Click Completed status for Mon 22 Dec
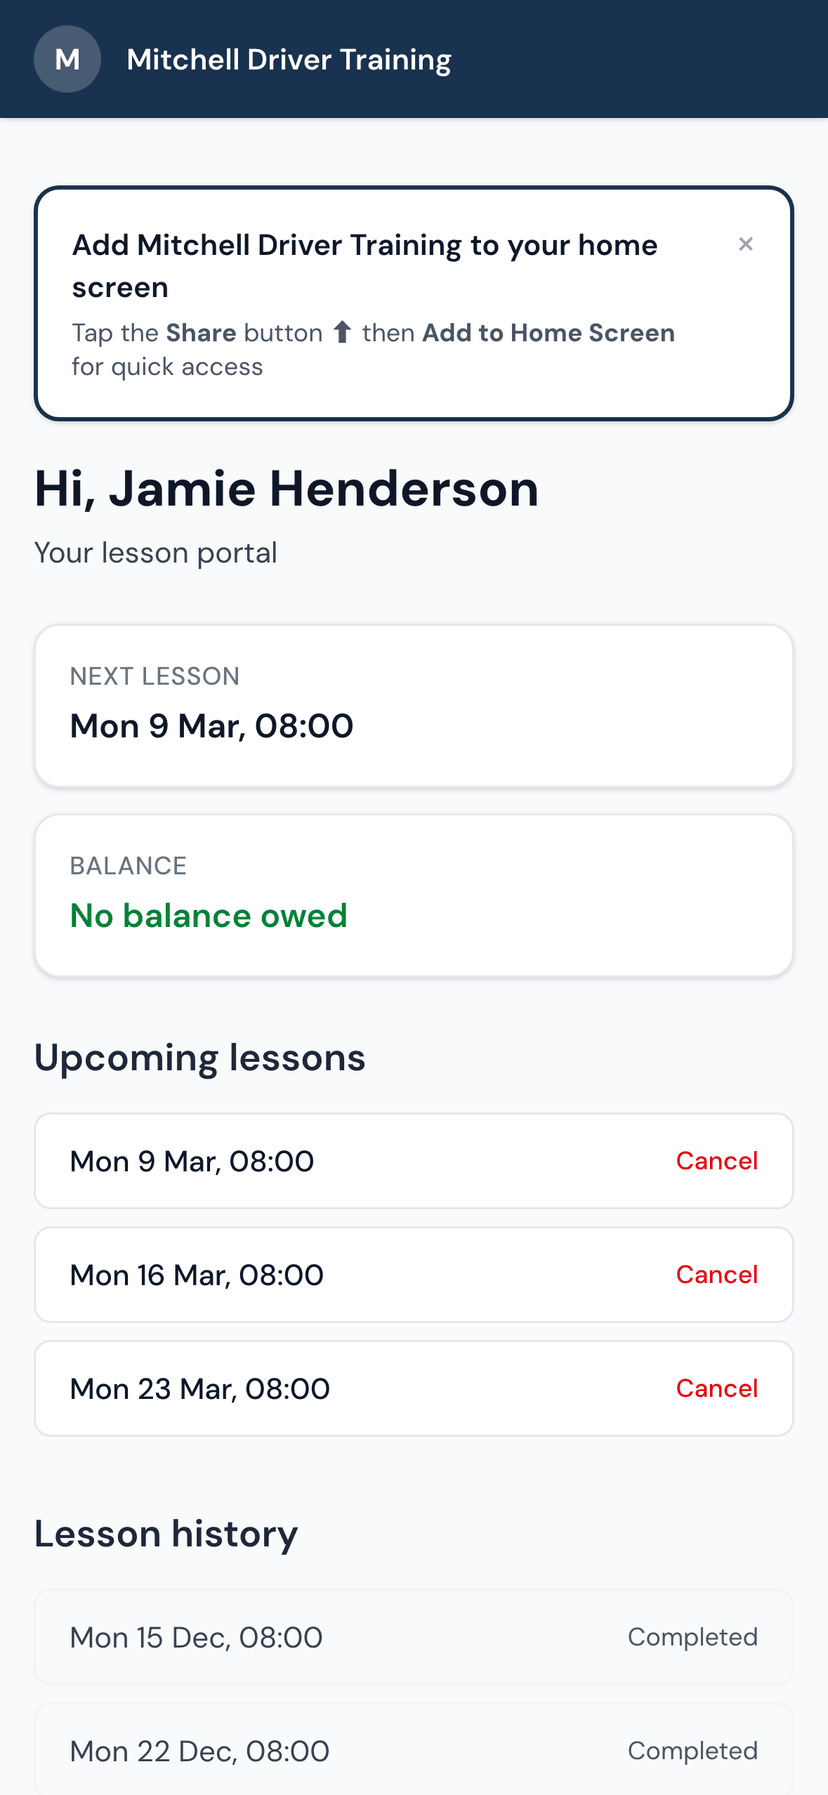 [692, 1751]
